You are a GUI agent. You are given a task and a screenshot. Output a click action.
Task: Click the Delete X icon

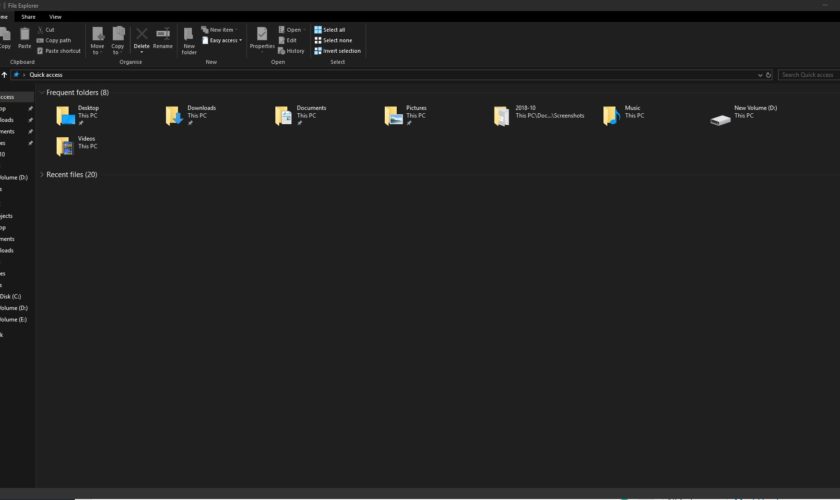point(142,36)
